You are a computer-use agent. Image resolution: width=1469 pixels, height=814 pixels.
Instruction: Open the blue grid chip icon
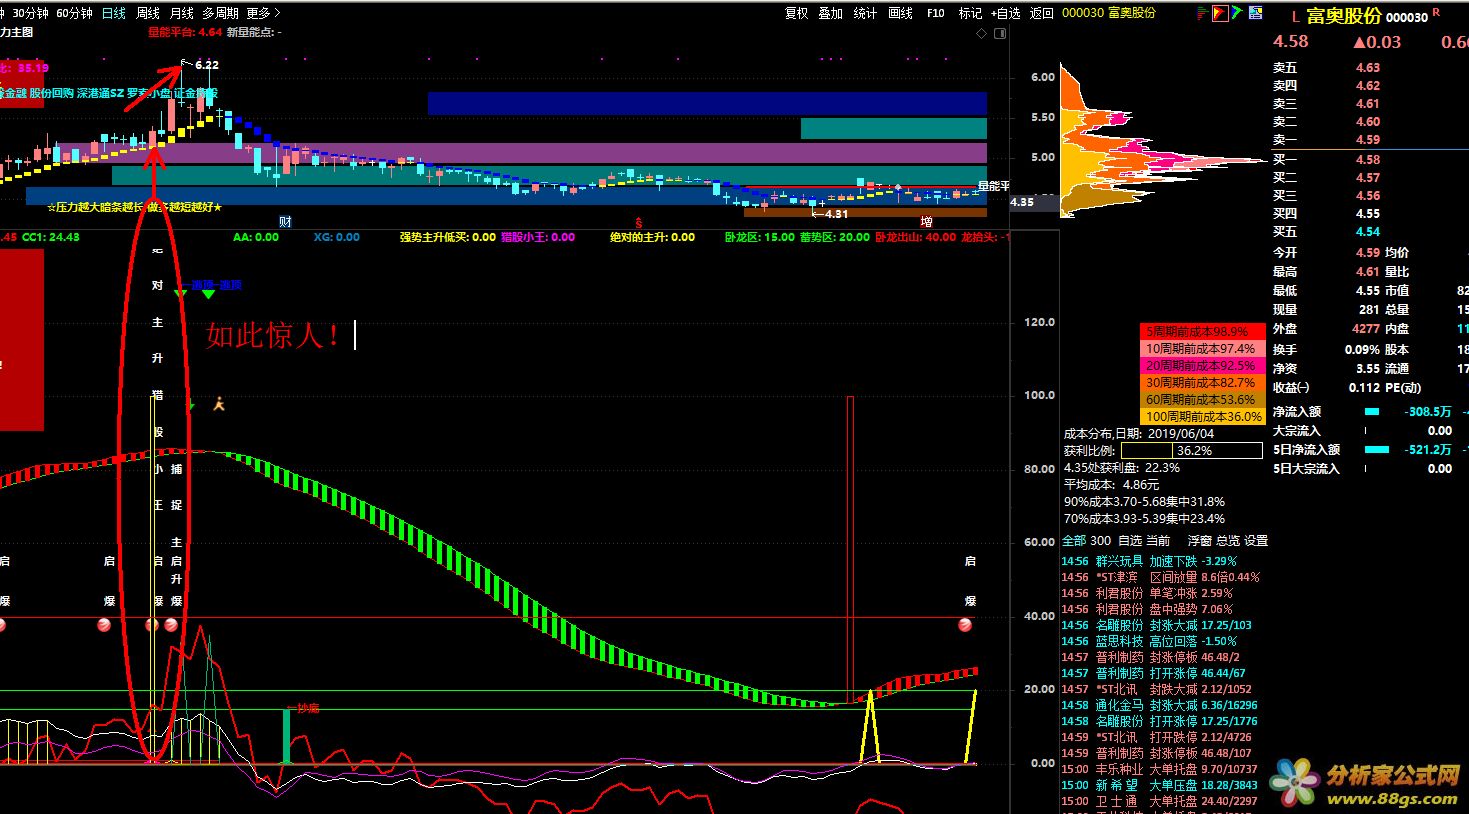coord(1253,13)
